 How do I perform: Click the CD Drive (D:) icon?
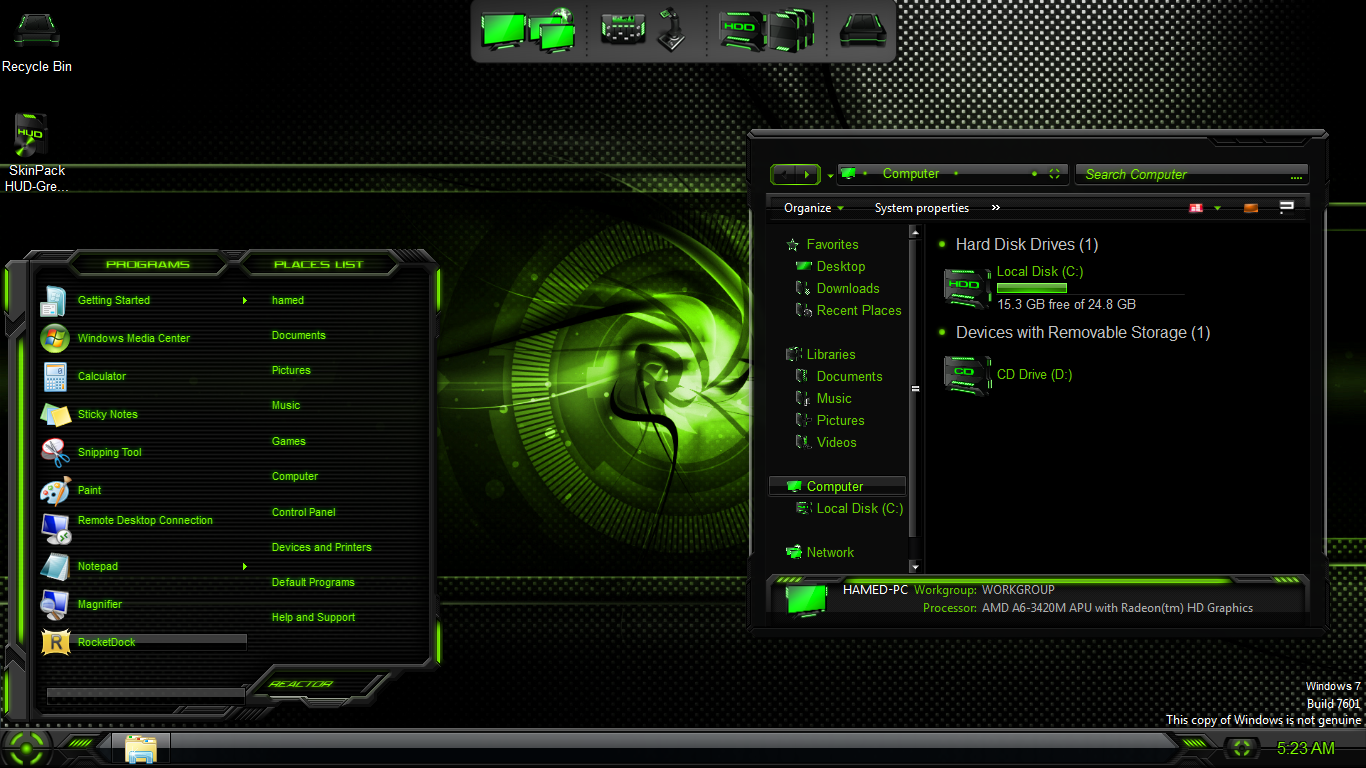tap(967, 374)
